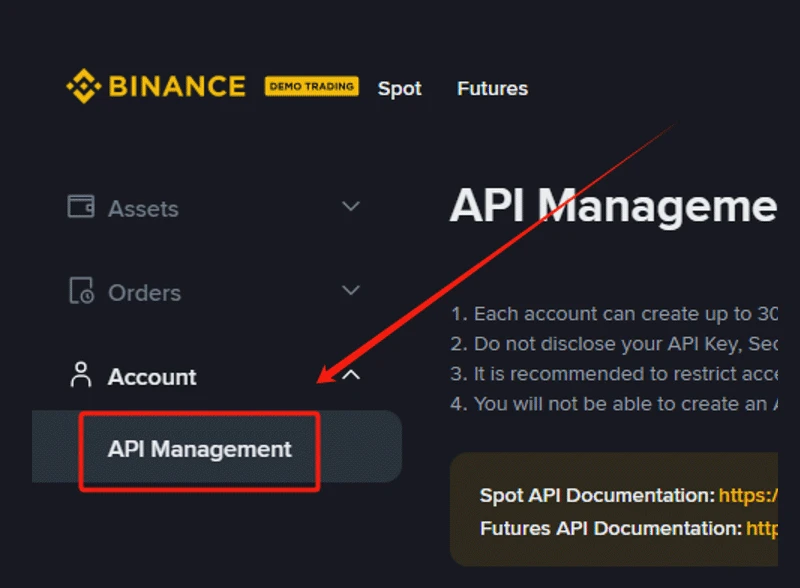Collapse the Account chevron
This screenshot has height=588, width=800.
(x=351, y=375)
